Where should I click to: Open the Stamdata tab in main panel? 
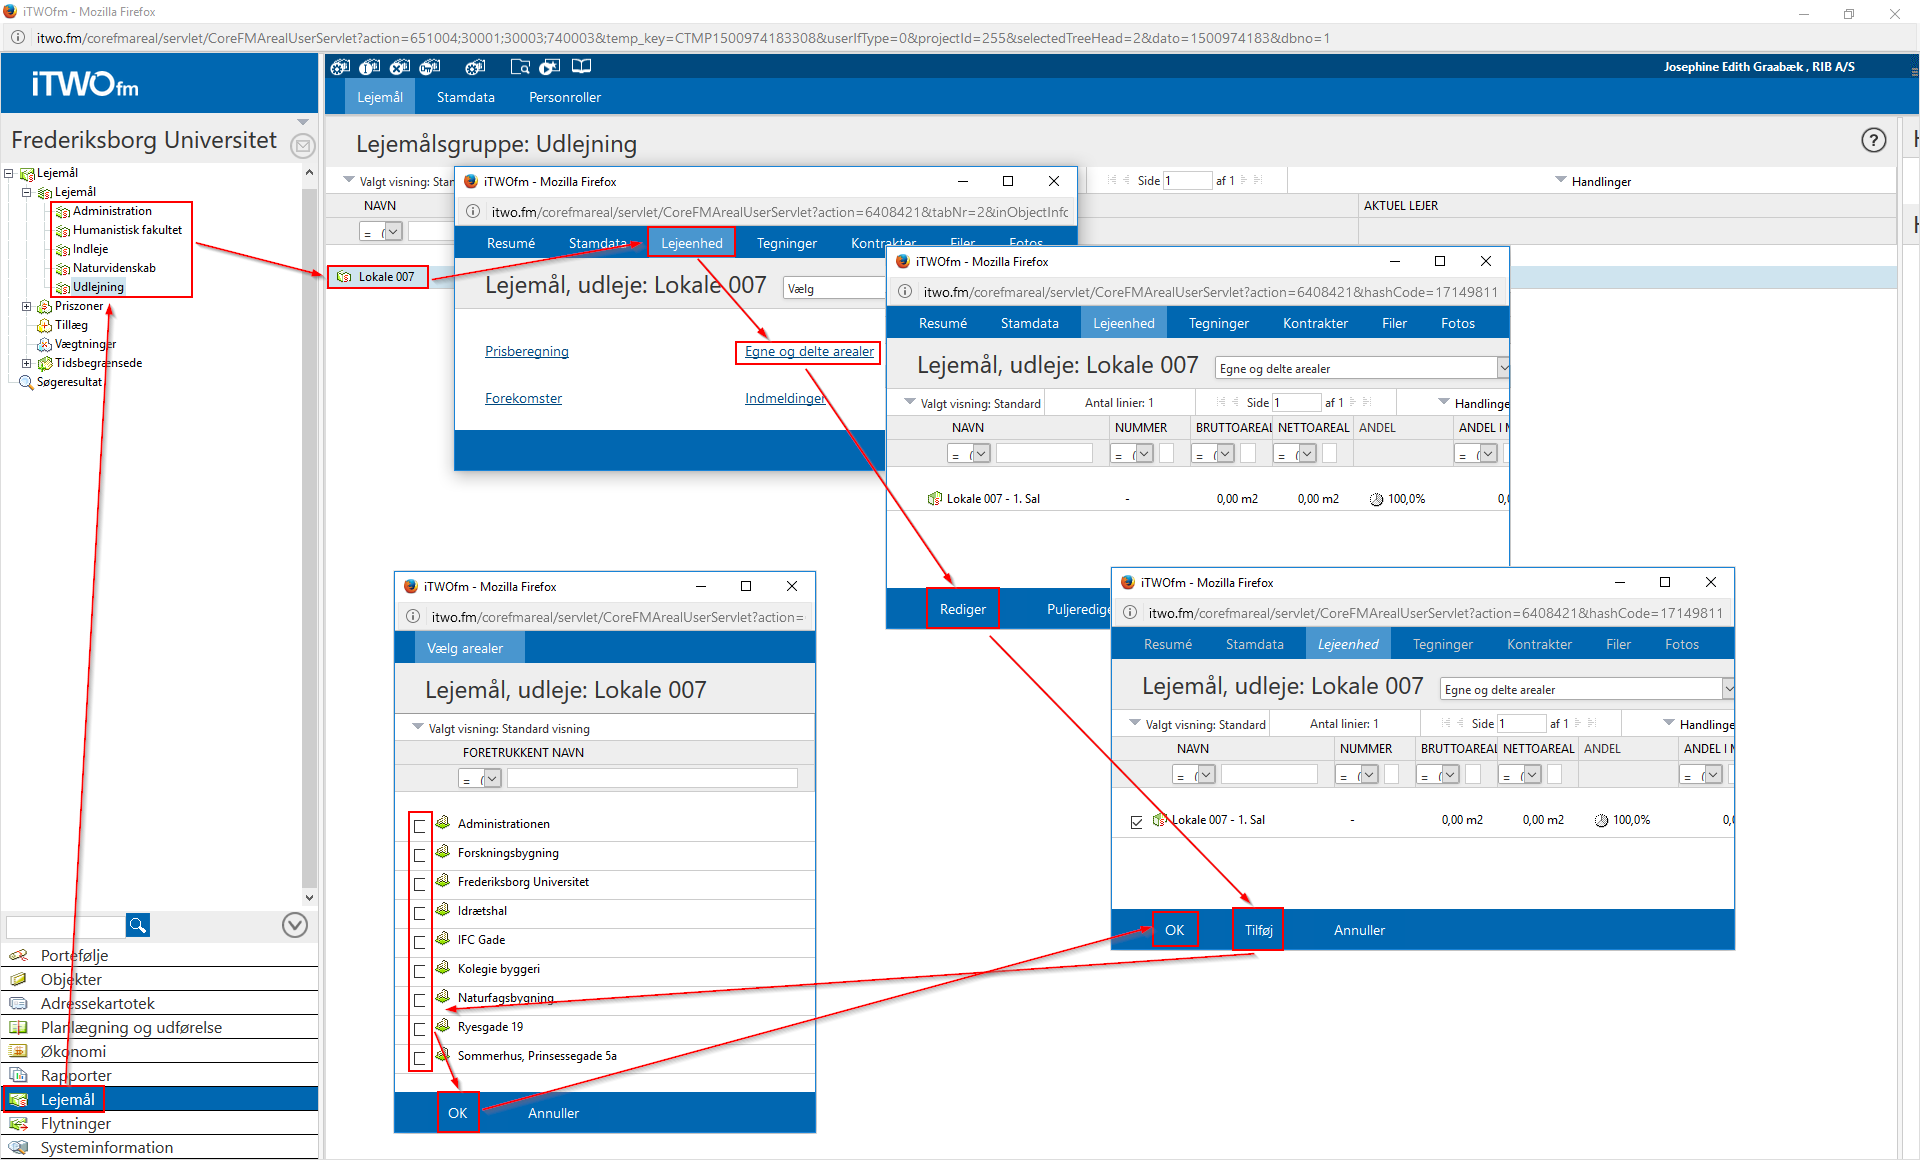465,97
